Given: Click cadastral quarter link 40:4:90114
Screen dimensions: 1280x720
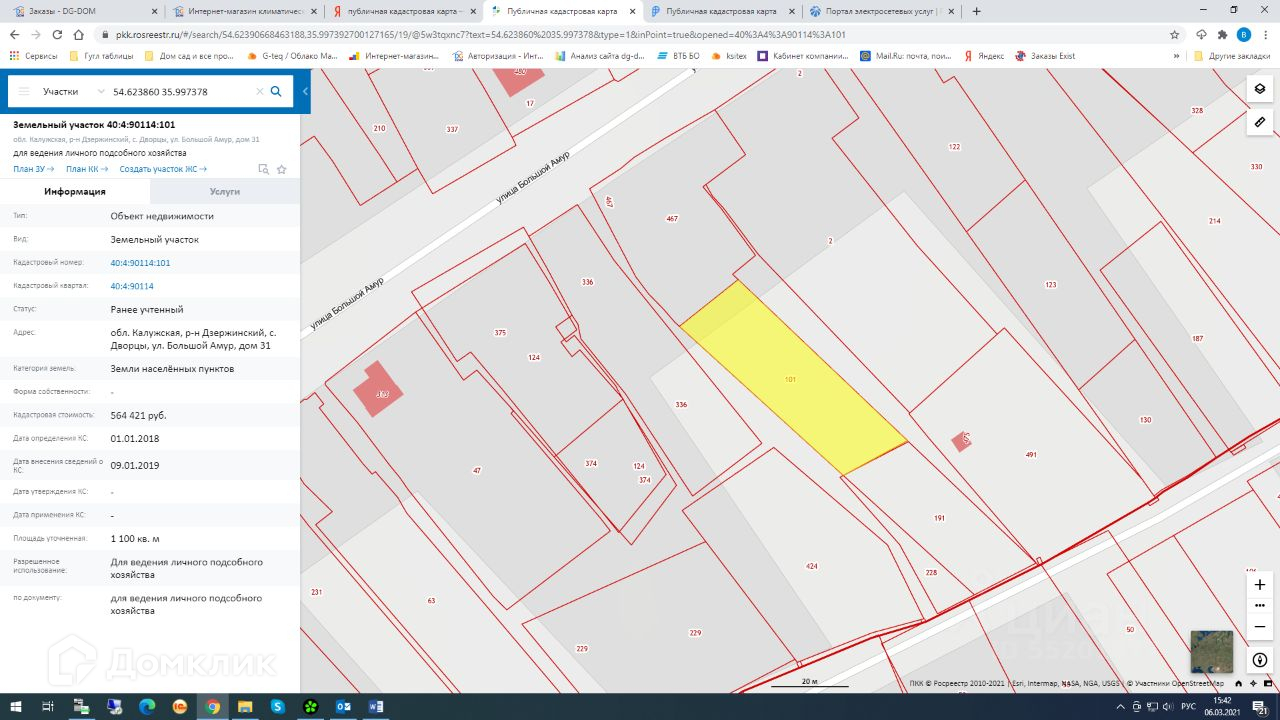Looking at the screenshot, I should tap(132, 286).
